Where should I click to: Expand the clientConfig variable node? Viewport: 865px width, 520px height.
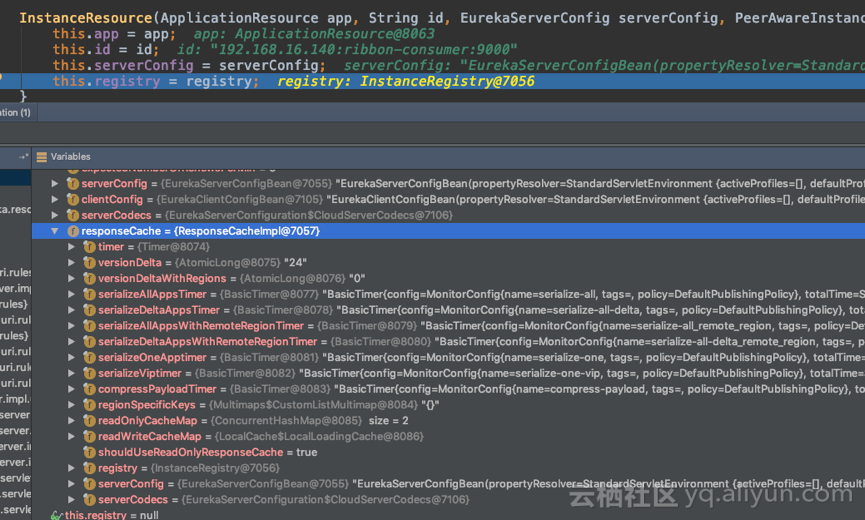click(x=55, y=199)
